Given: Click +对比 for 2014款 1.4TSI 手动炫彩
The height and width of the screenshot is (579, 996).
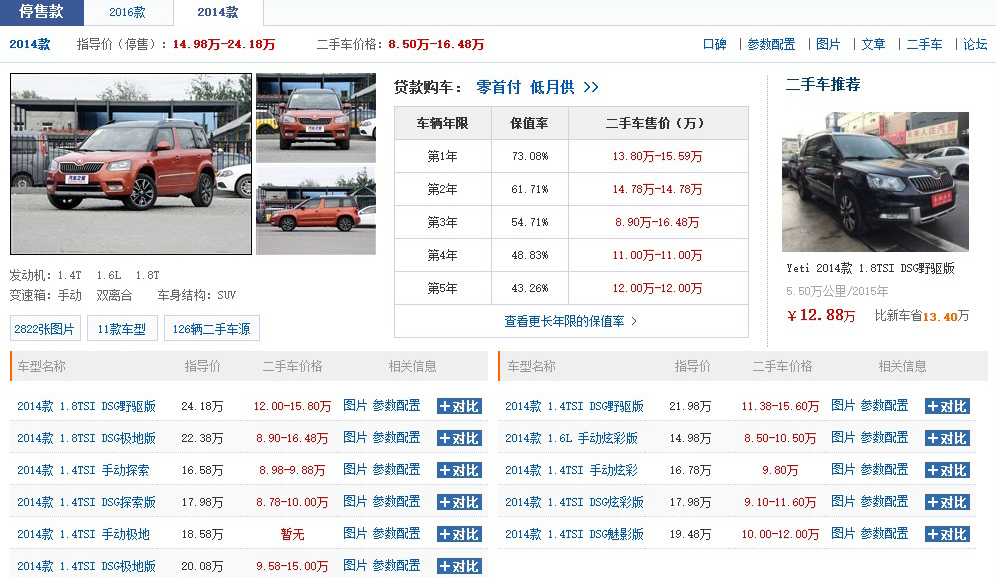Looking at the screenshot, I should (x=946, y=470).
